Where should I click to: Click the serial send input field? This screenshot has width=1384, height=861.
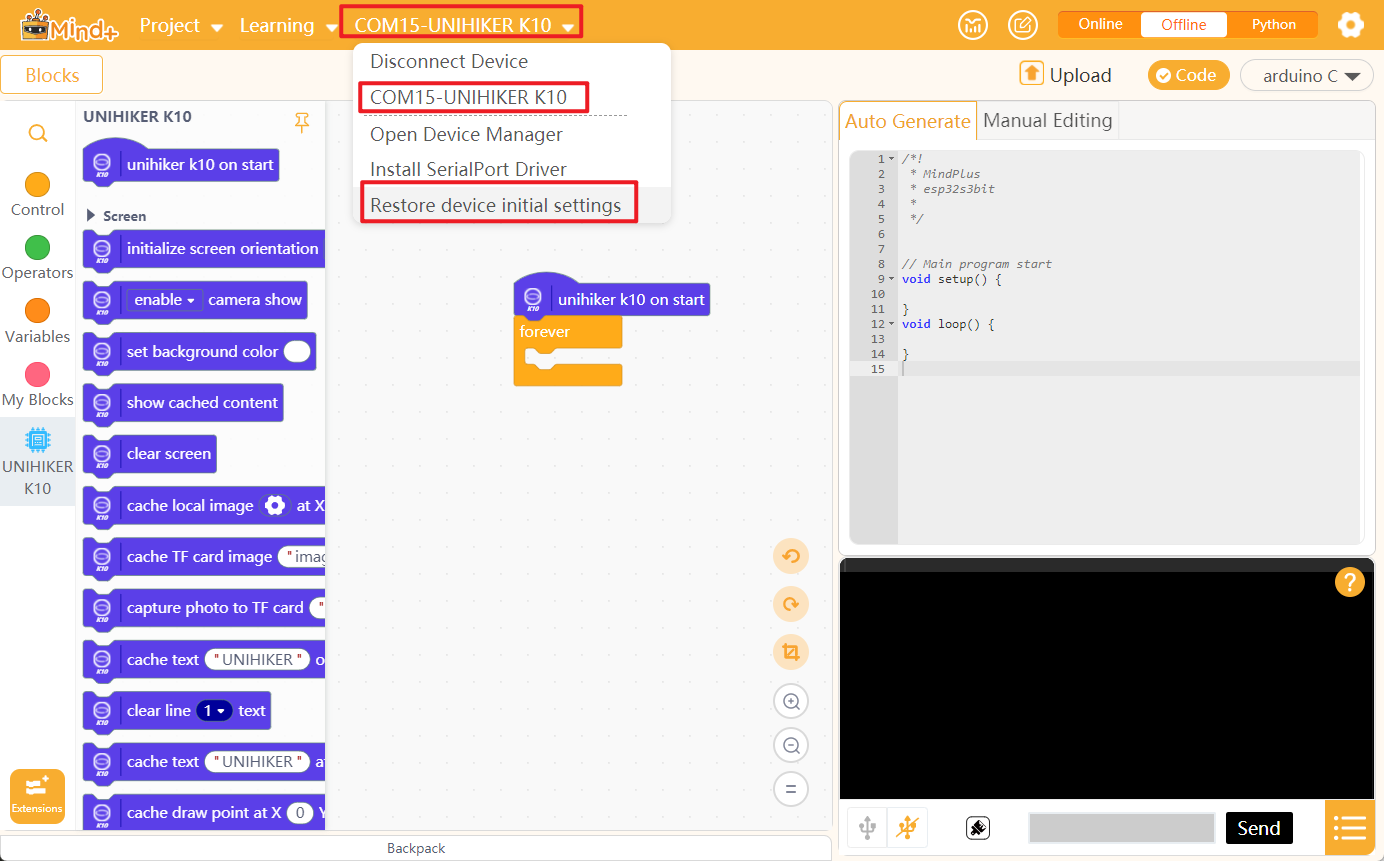pos(1121,828)
